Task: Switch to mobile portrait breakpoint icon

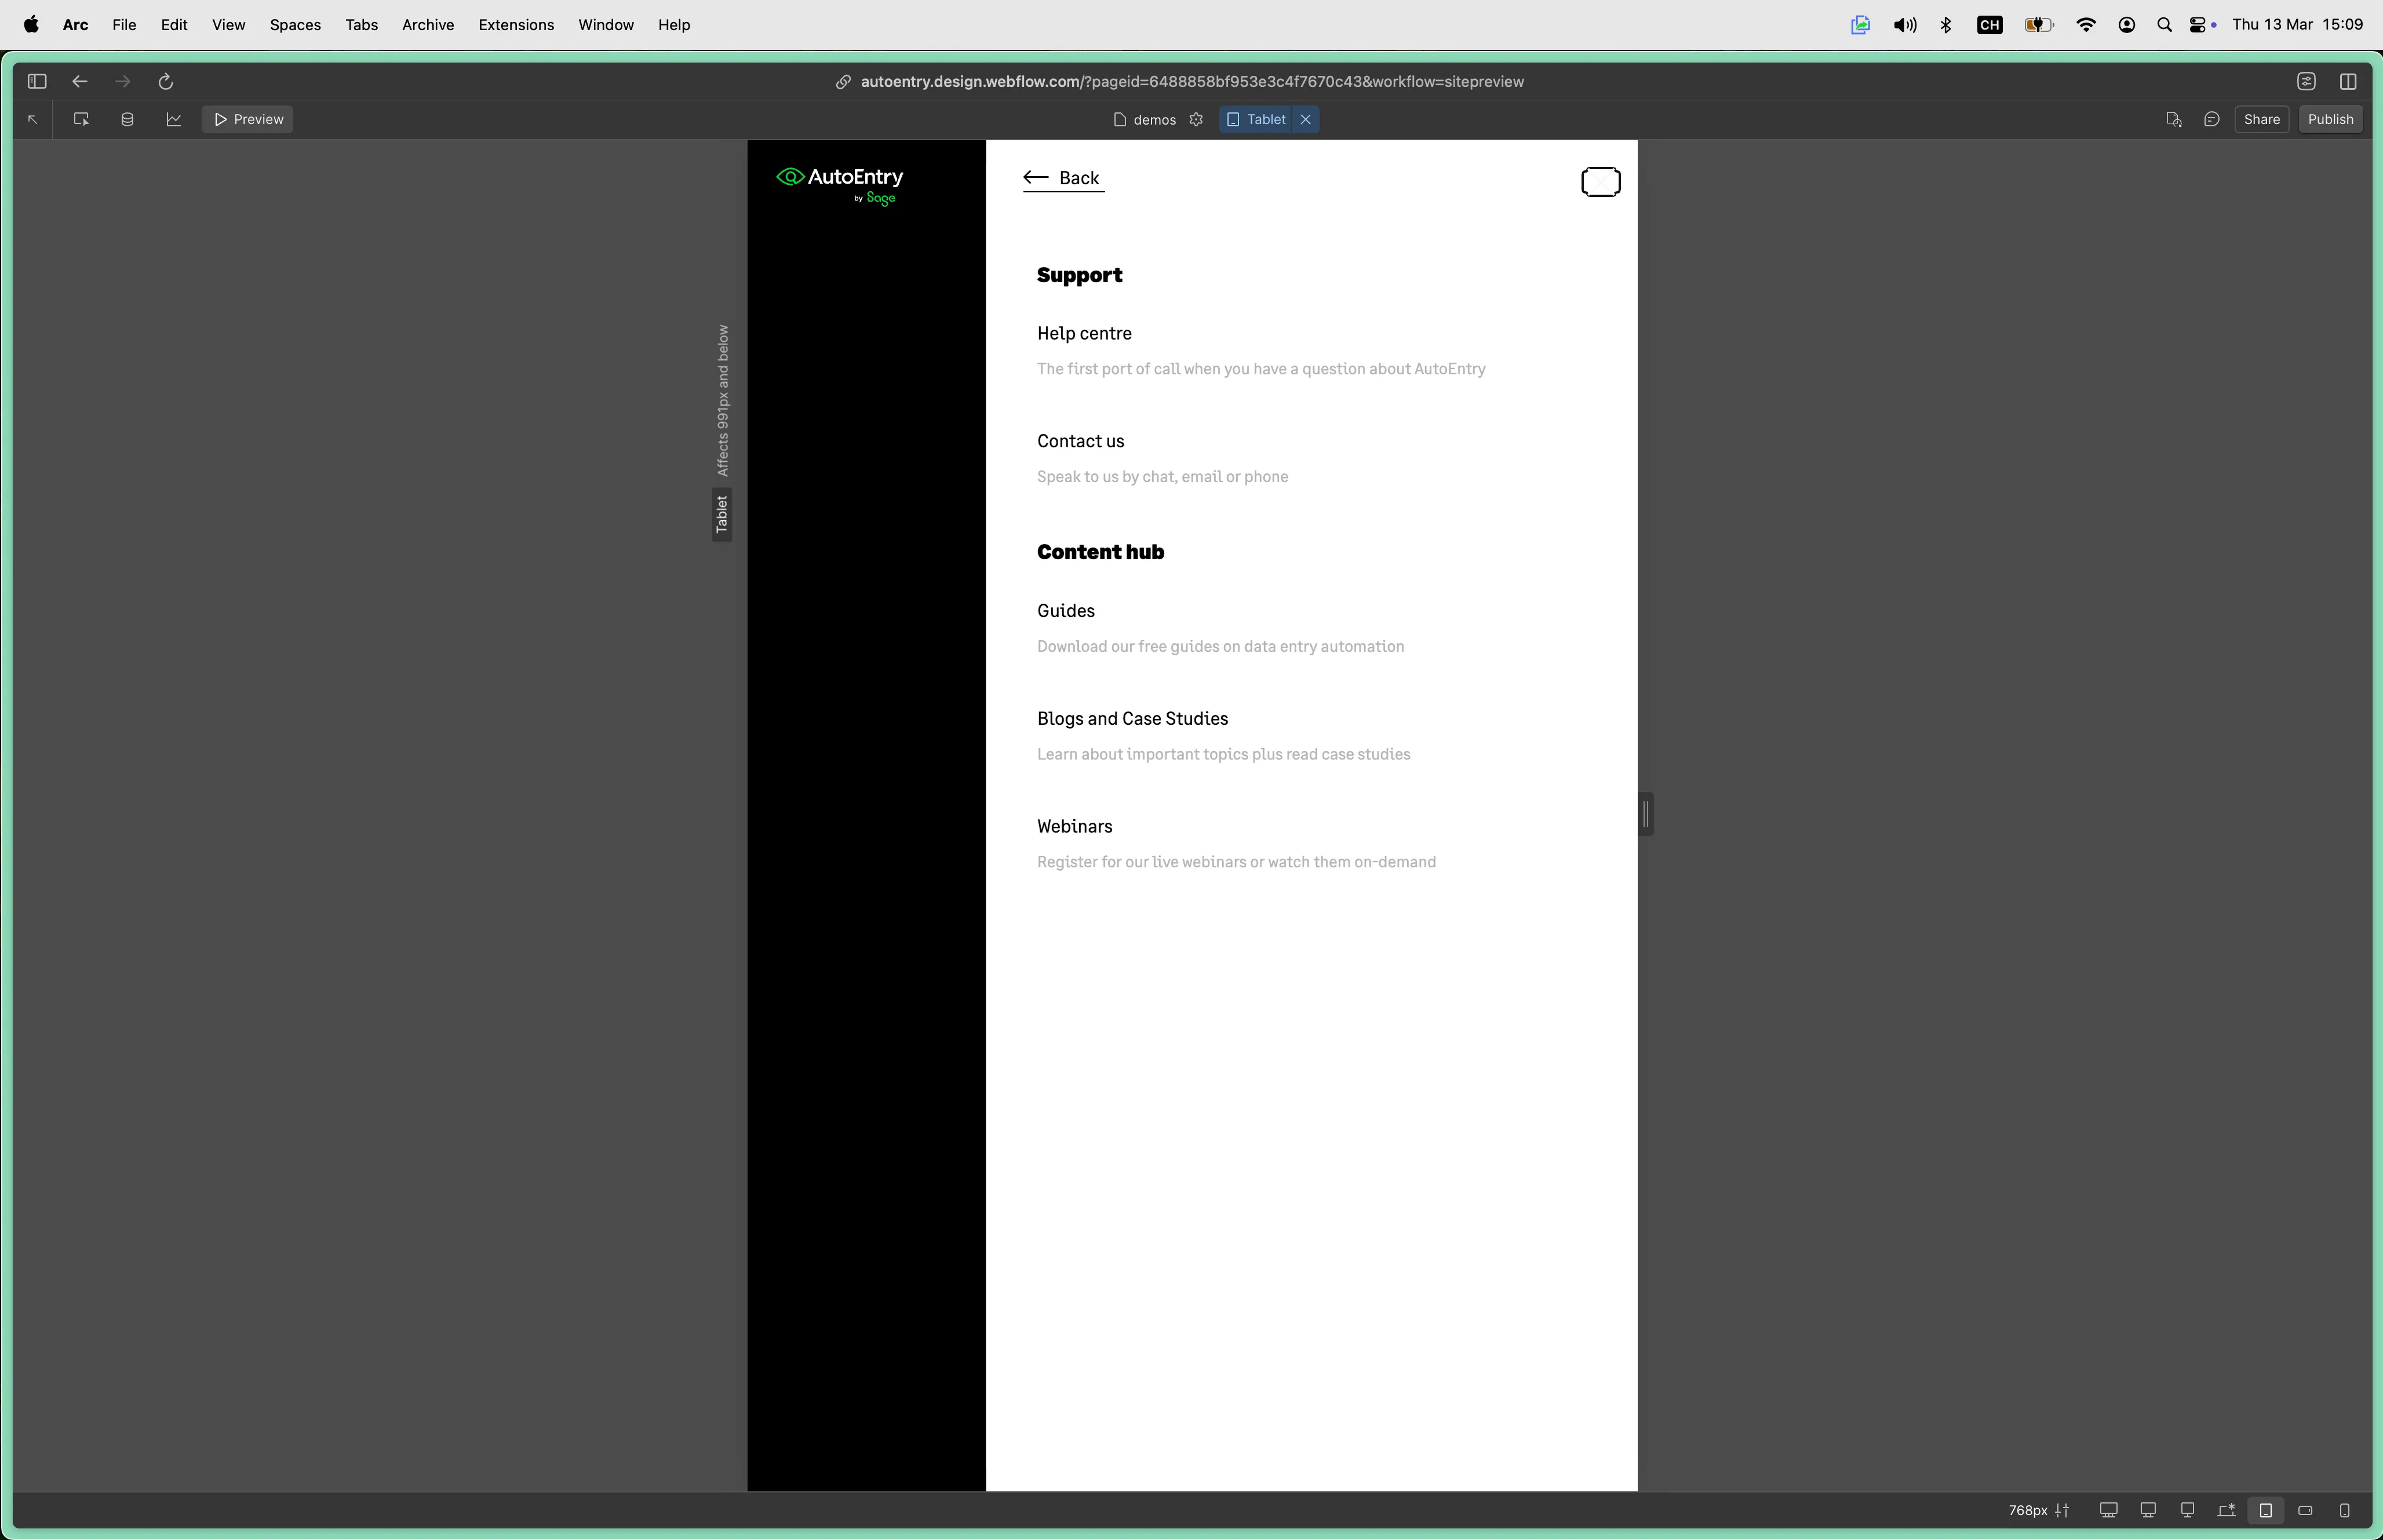Action: point(2344,1511)
